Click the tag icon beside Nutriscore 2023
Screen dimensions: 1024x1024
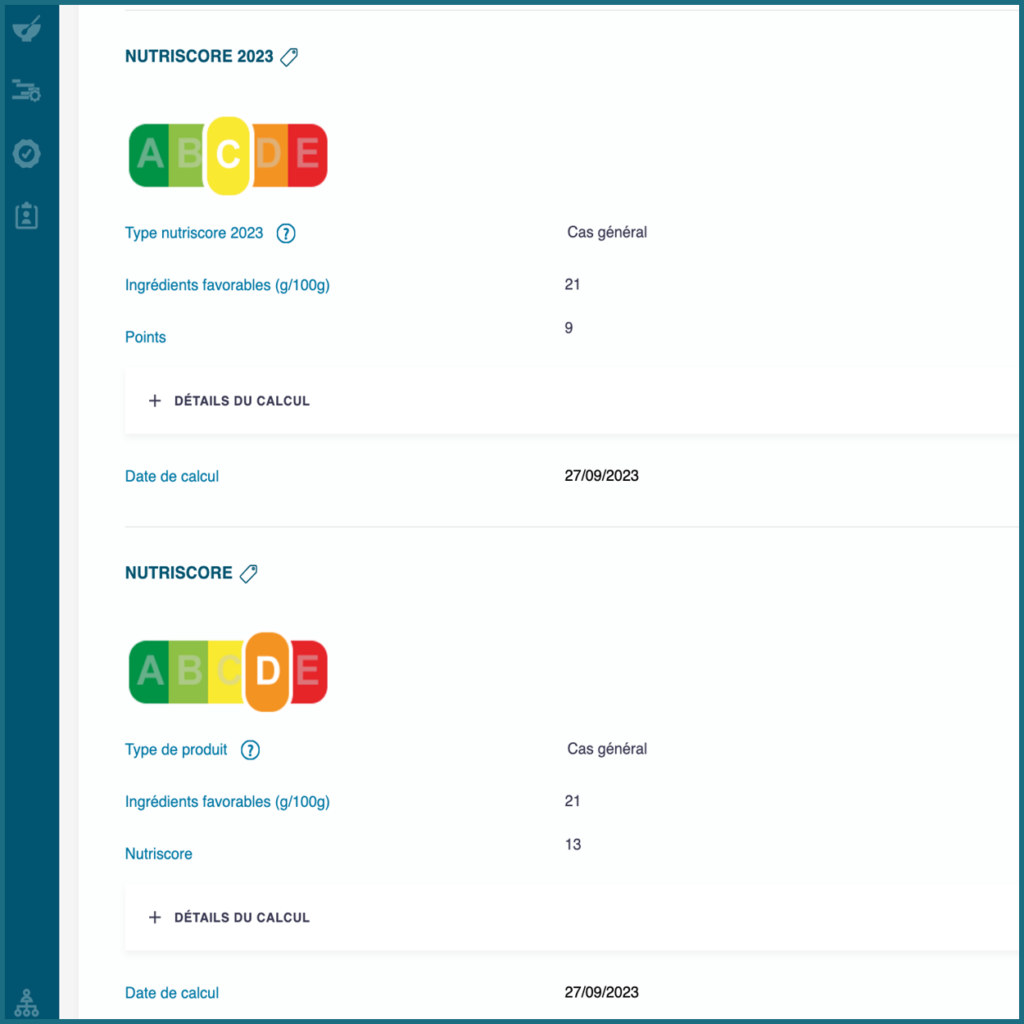pos(289,57)
